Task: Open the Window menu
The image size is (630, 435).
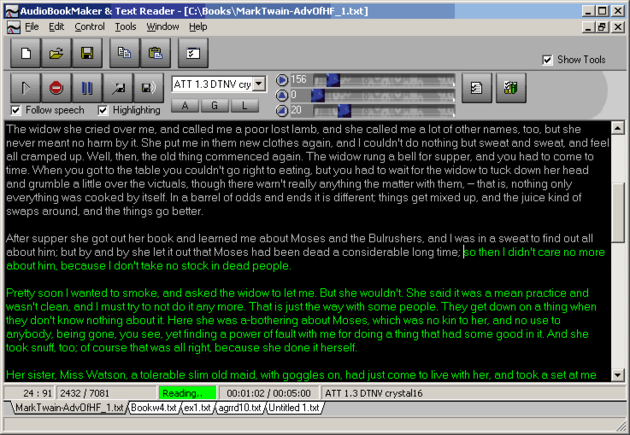Action: coord(163,27)
